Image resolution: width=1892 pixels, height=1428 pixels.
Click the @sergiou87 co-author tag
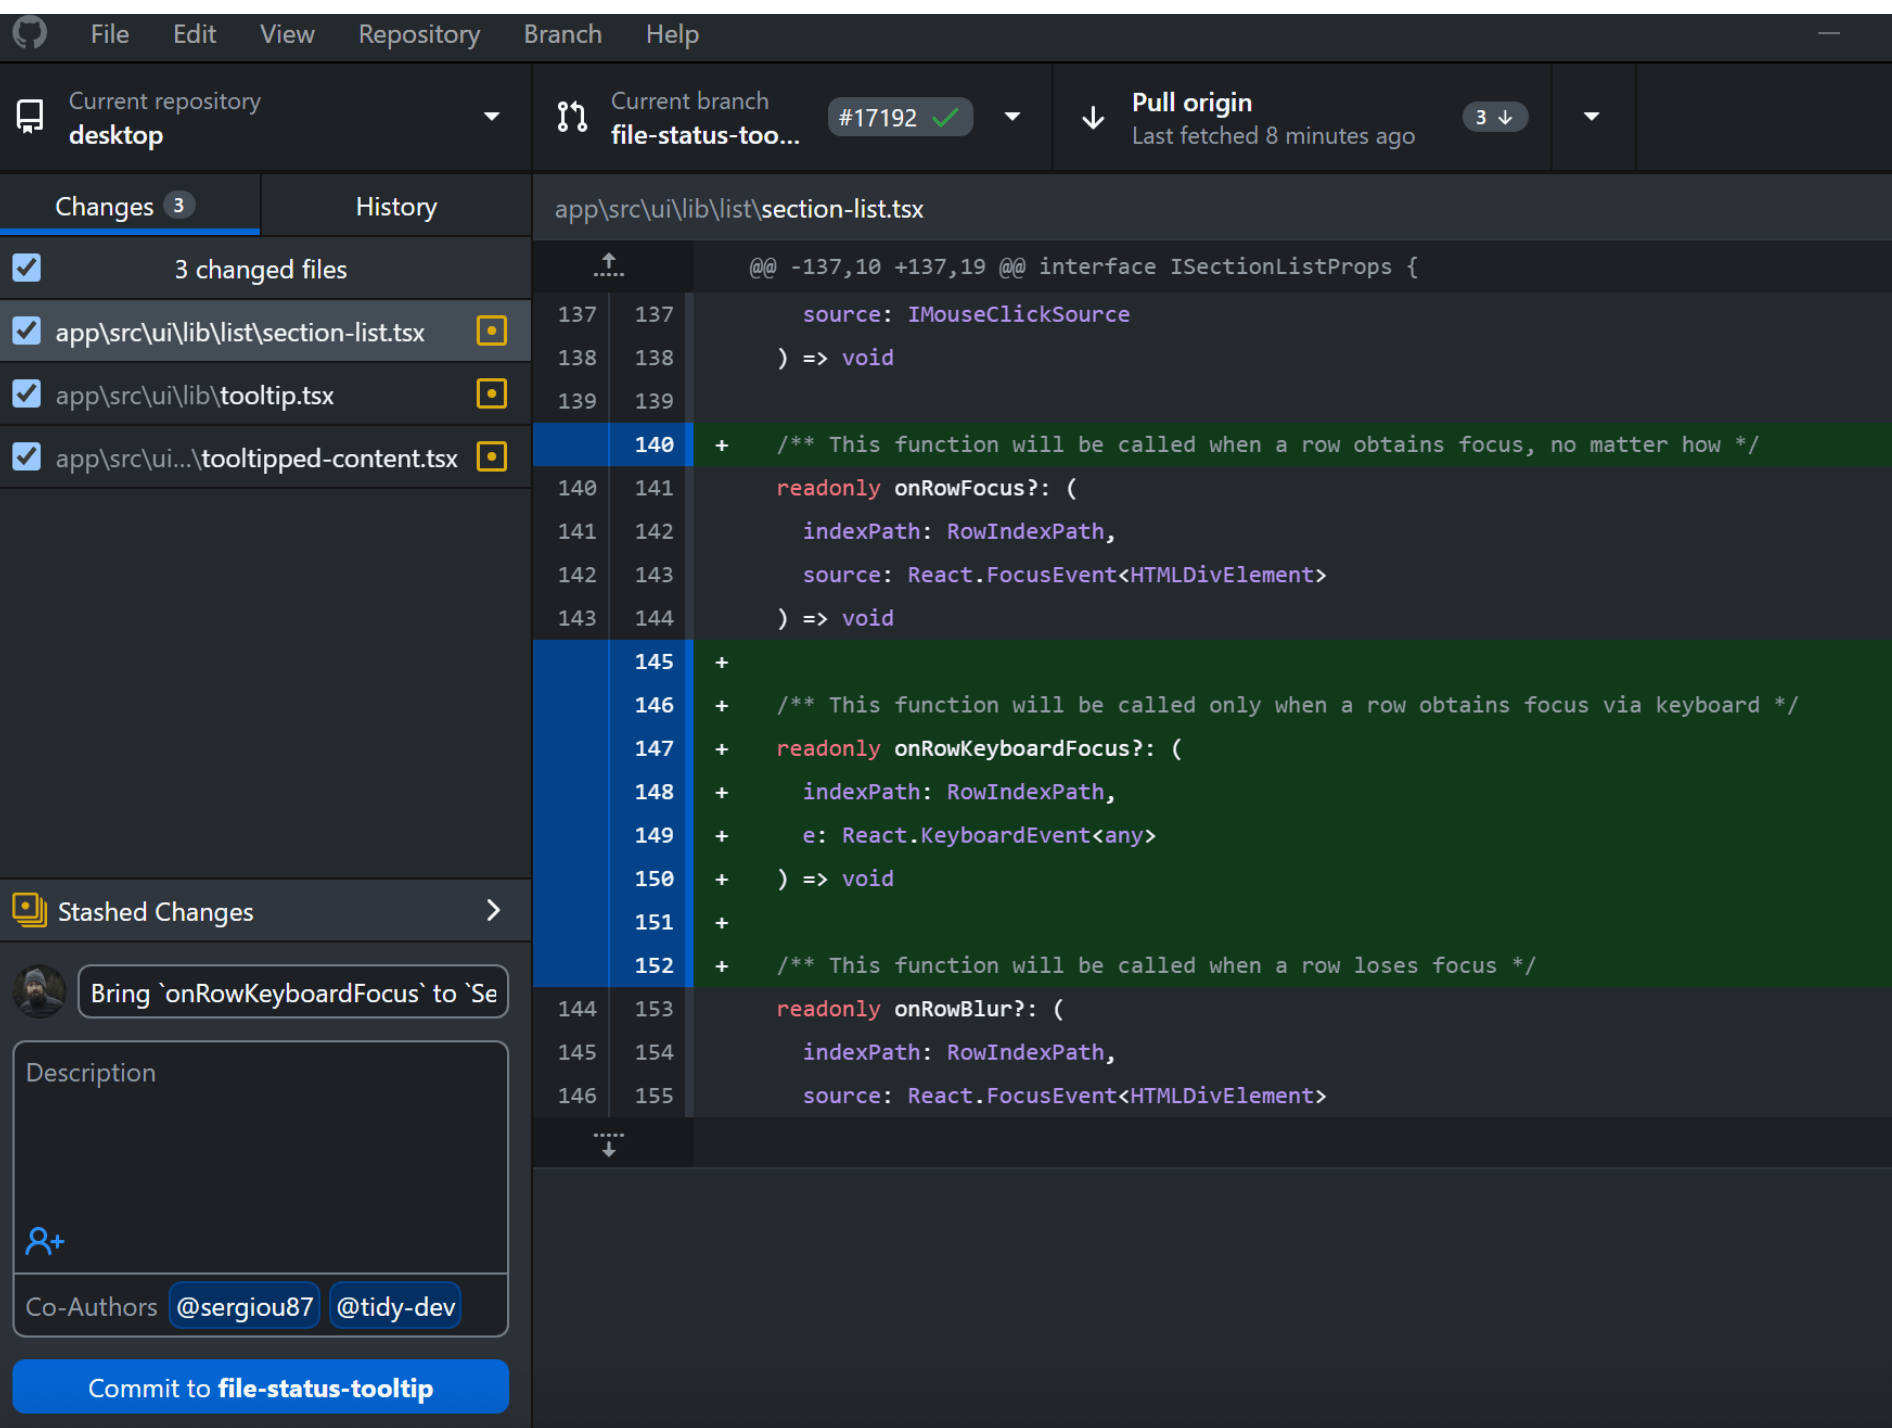pos(244,1306)
